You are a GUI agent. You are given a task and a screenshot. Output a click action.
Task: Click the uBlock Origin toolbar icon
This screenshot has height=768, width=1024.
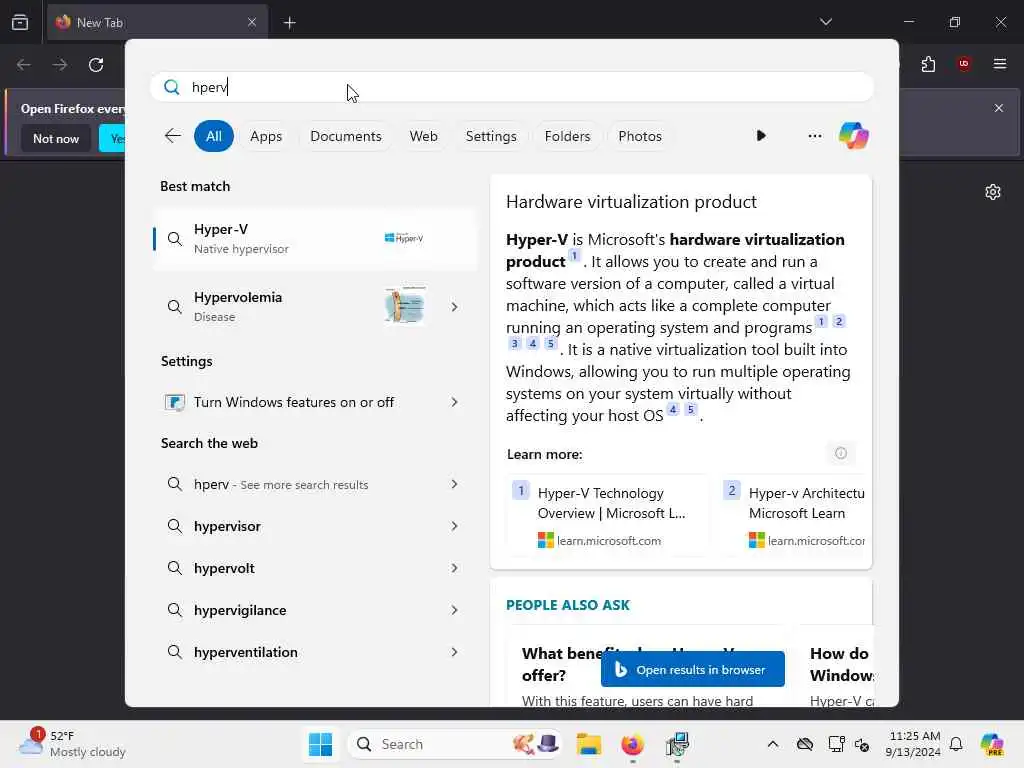coord(963,64)
